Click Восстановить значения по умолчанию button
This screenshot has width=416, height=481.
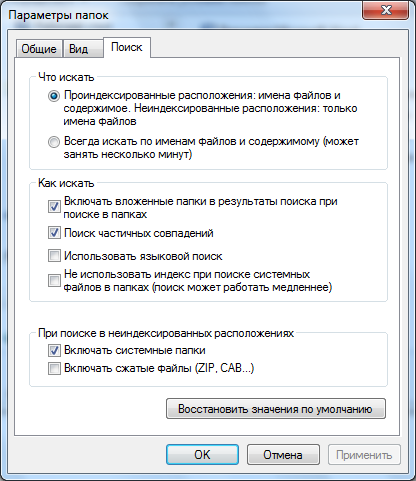tap(276, 409)
